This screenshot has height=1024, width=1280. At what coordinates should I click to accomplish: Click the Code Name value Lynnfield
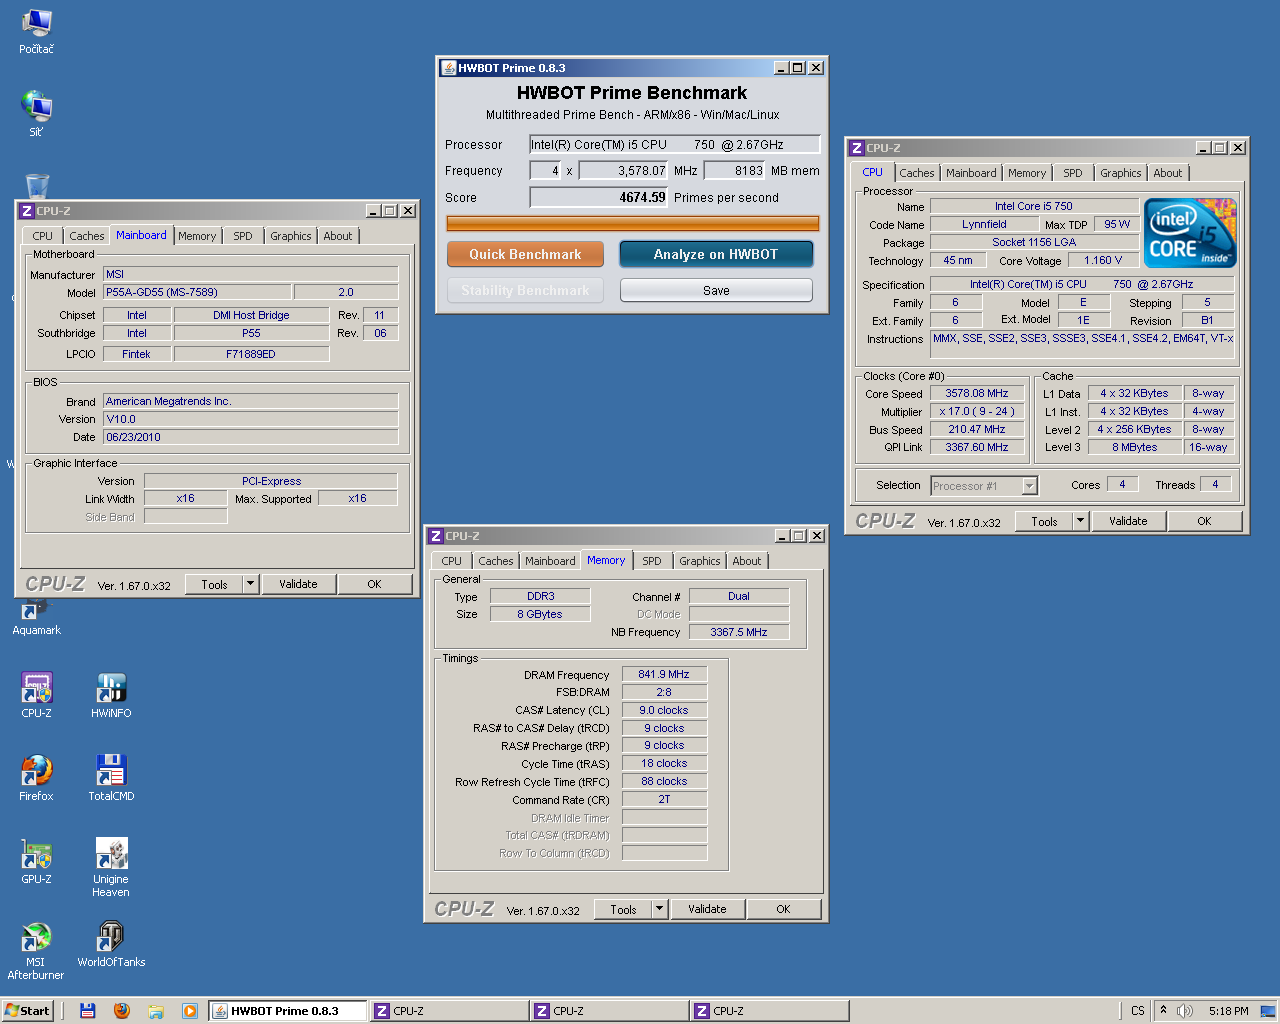click(x=984, y=224)
